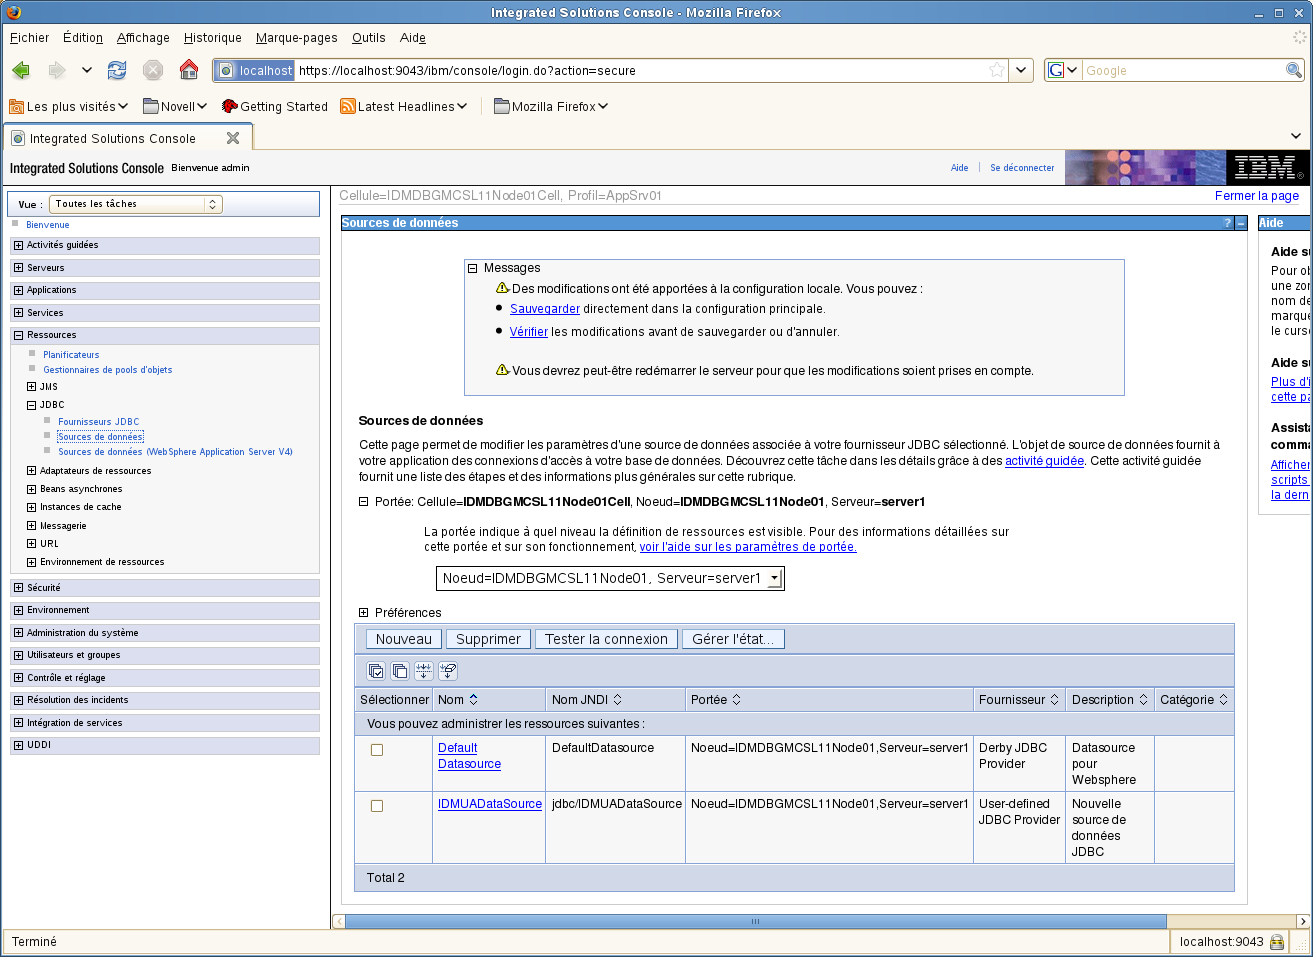Click the Select All rows table icon

pos(376,671)
